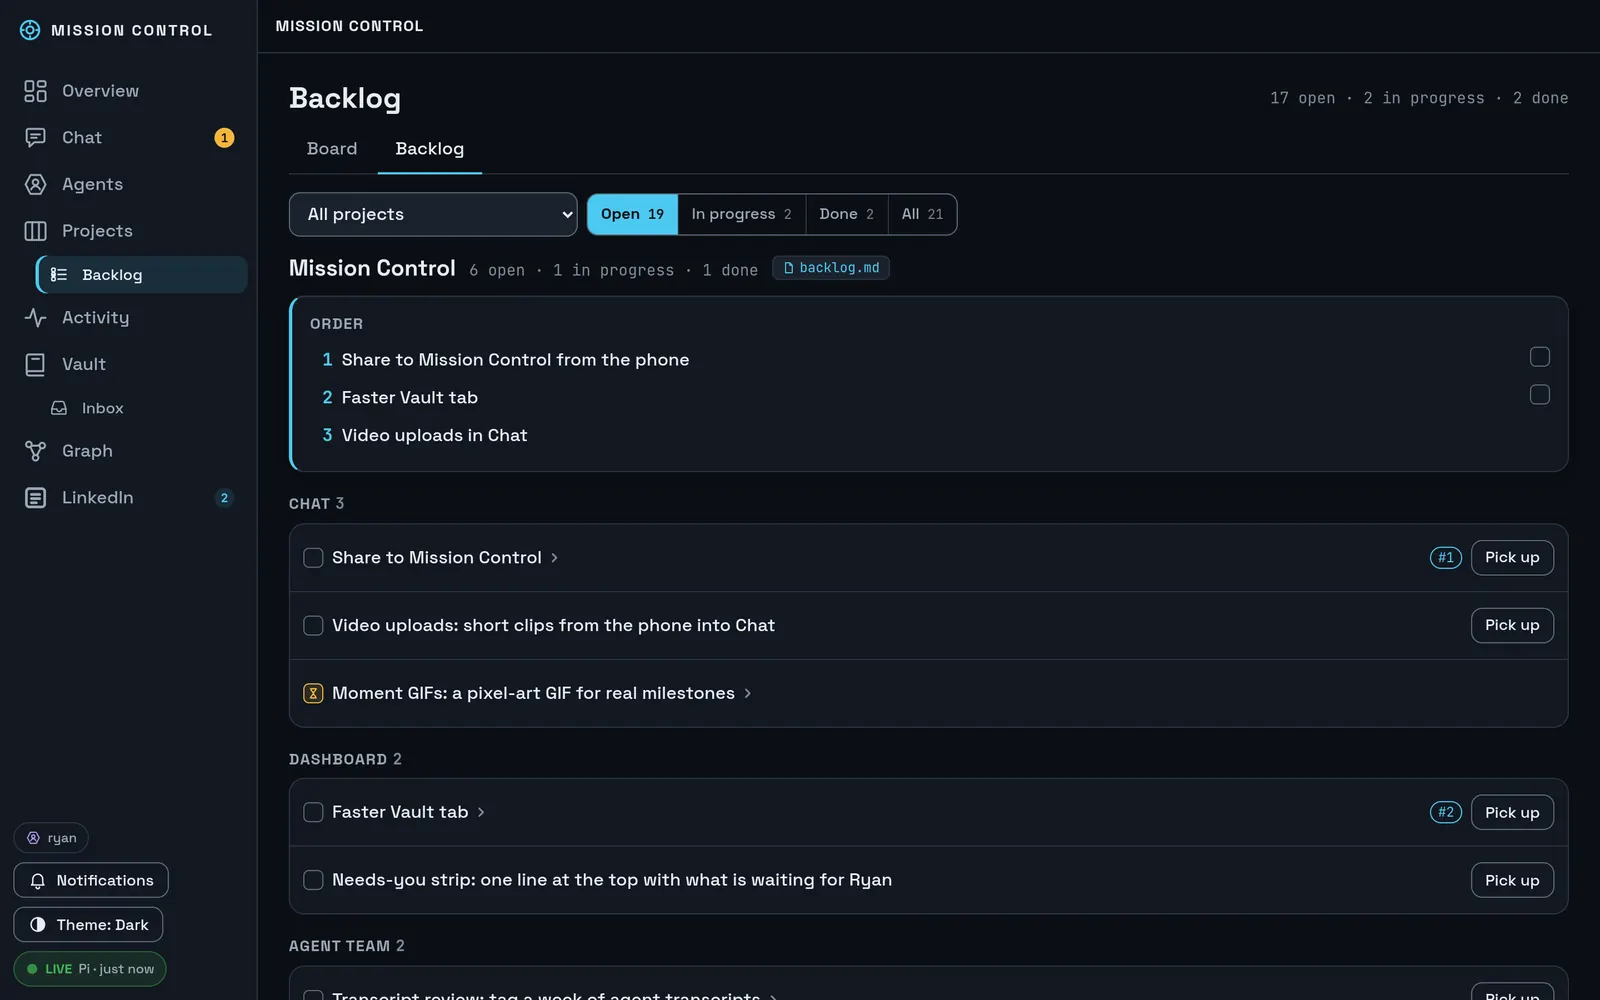This screenshot has height=1000, width=1600.
Task: Check the box for Video uploads task
Action: 313,625
